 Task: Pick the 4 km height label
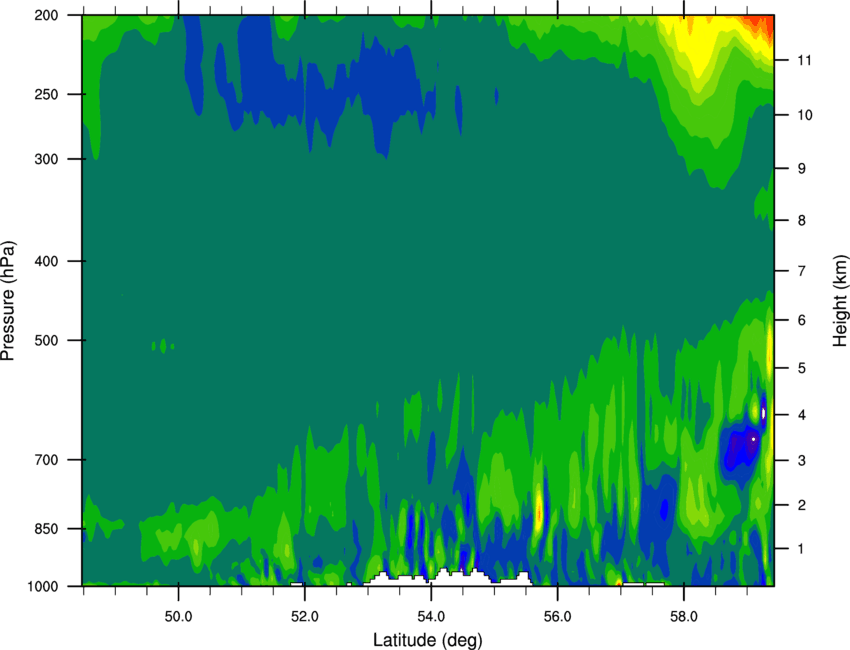pyautogui.click(x=801, y=415)
